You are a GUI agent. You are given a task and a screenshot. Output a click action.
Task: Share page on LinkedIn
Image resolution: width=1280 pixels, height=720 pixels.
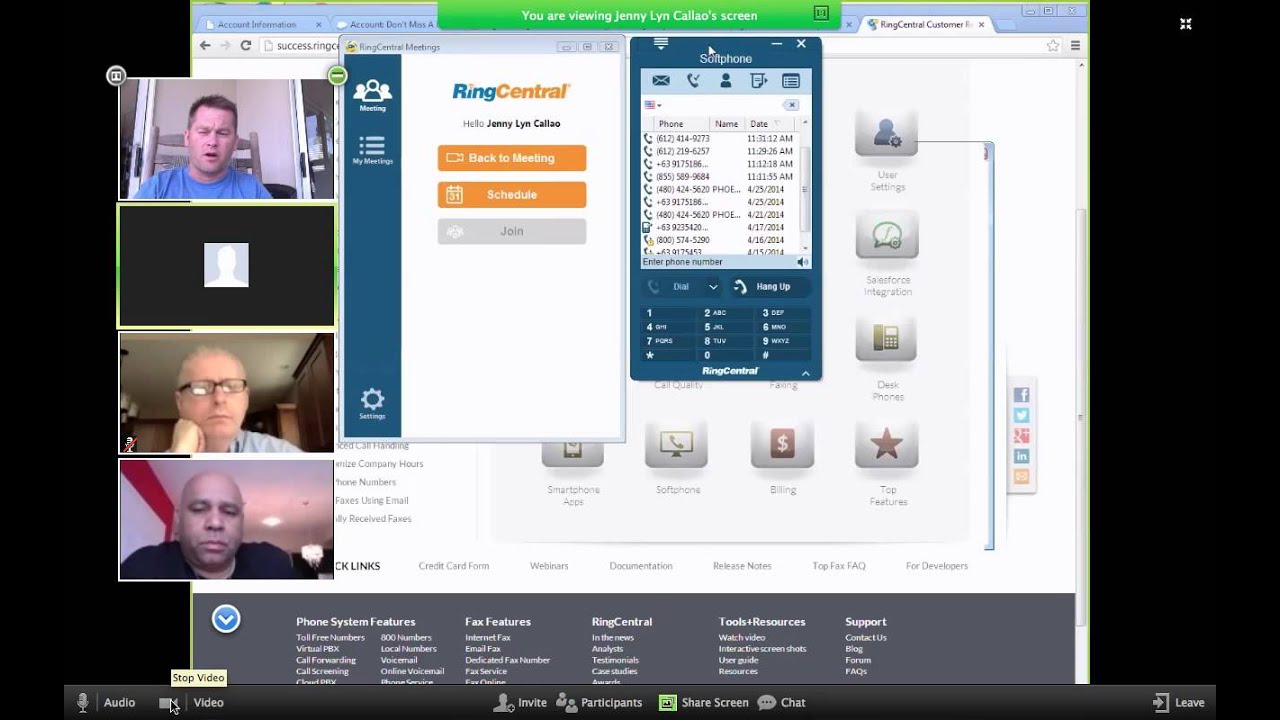1021,456
